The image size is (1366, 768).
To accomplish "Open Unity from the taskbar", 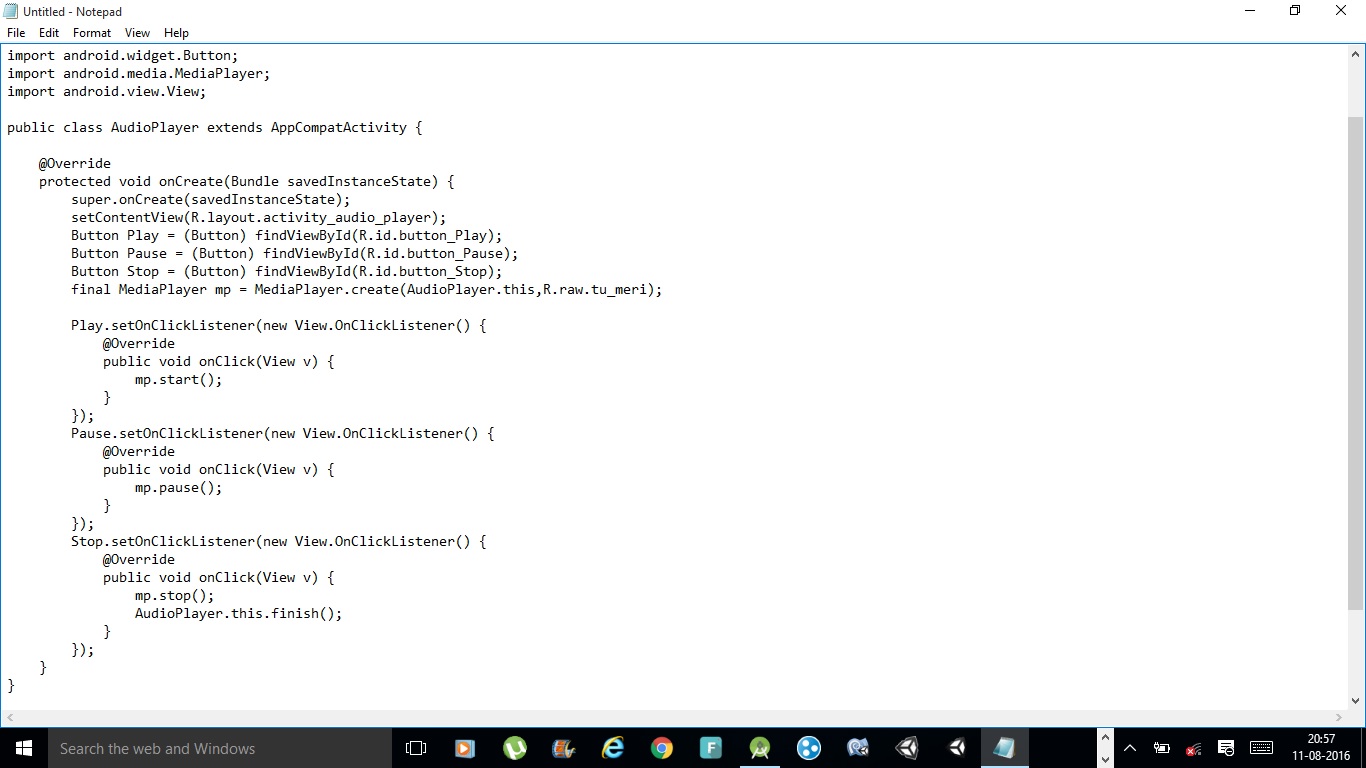I will tap(906, 748).
